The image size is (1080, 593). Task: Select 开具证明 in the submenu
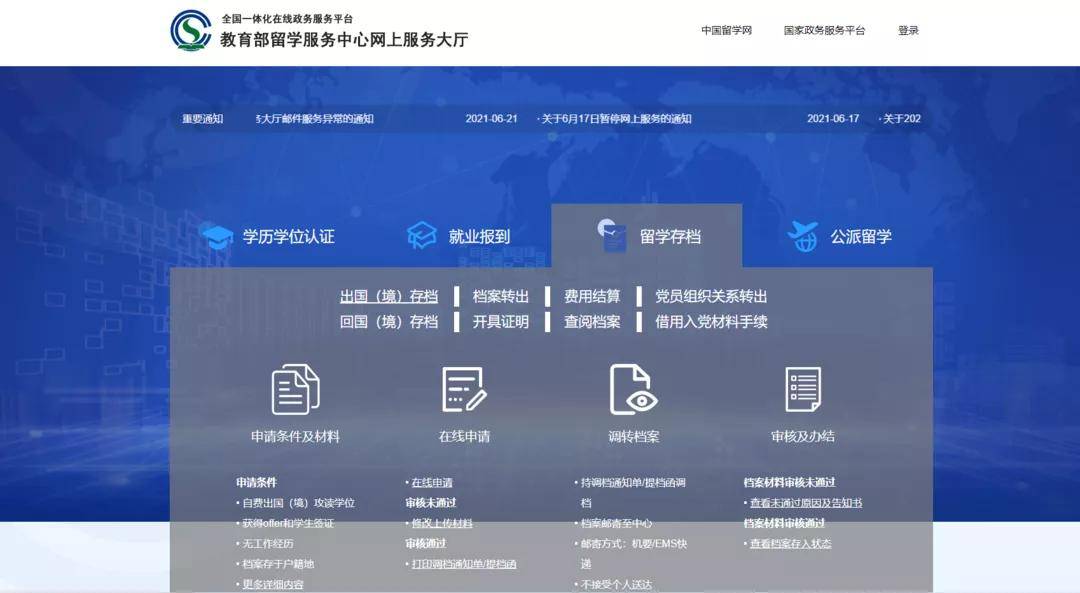tap(501, 322)
